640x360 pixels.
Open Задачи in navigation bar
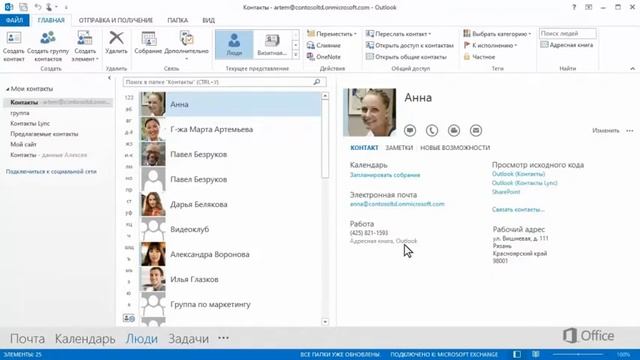[188, 338]
